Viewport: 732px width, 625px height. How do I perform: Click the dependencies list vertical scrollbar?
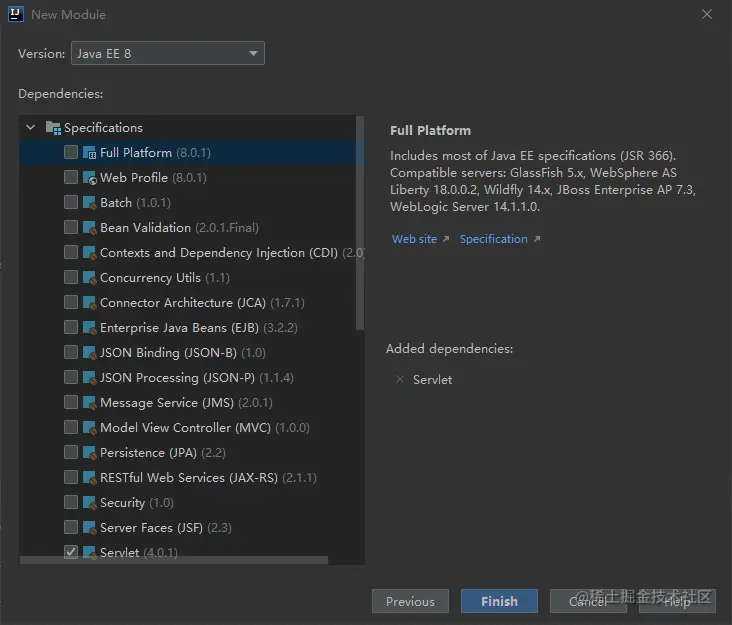coord(359,223)
